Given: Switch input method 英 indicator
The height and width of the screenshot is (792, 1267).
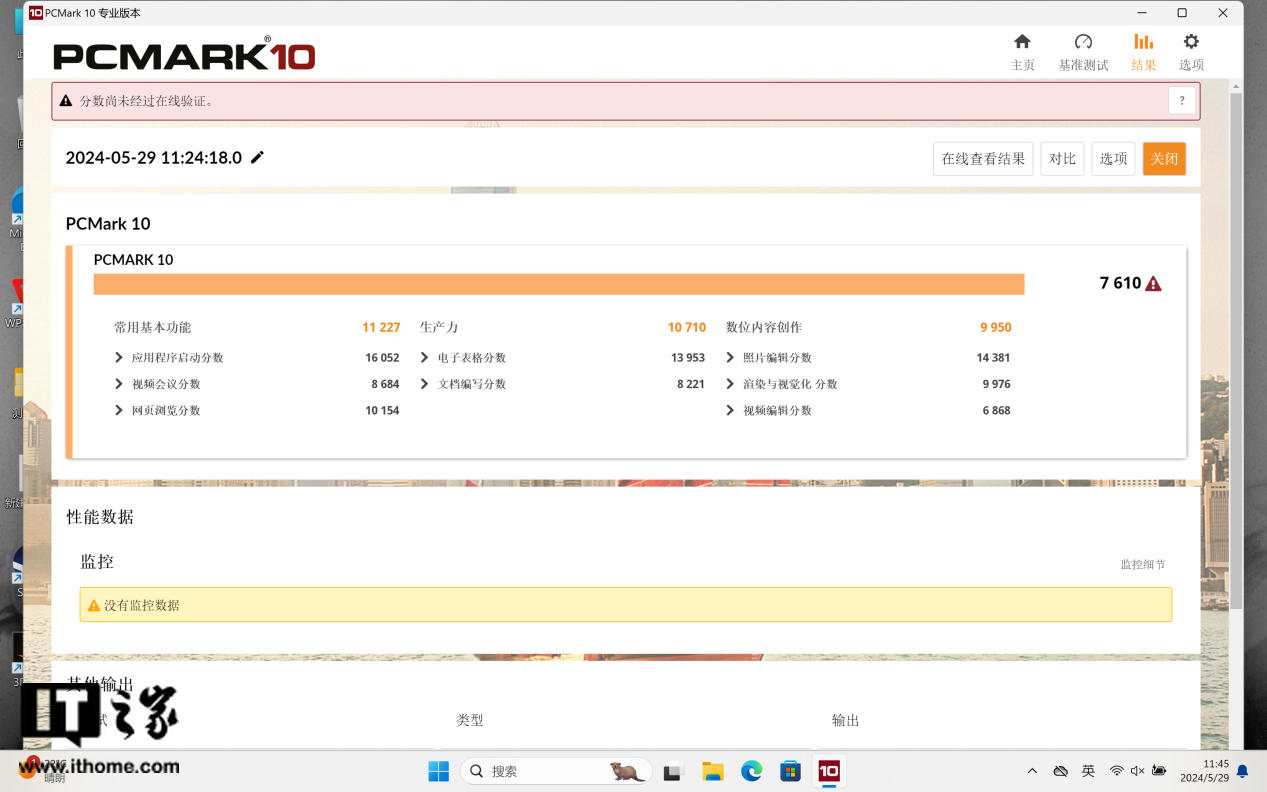Looking at the screenshot, I should coord(1089,771).
